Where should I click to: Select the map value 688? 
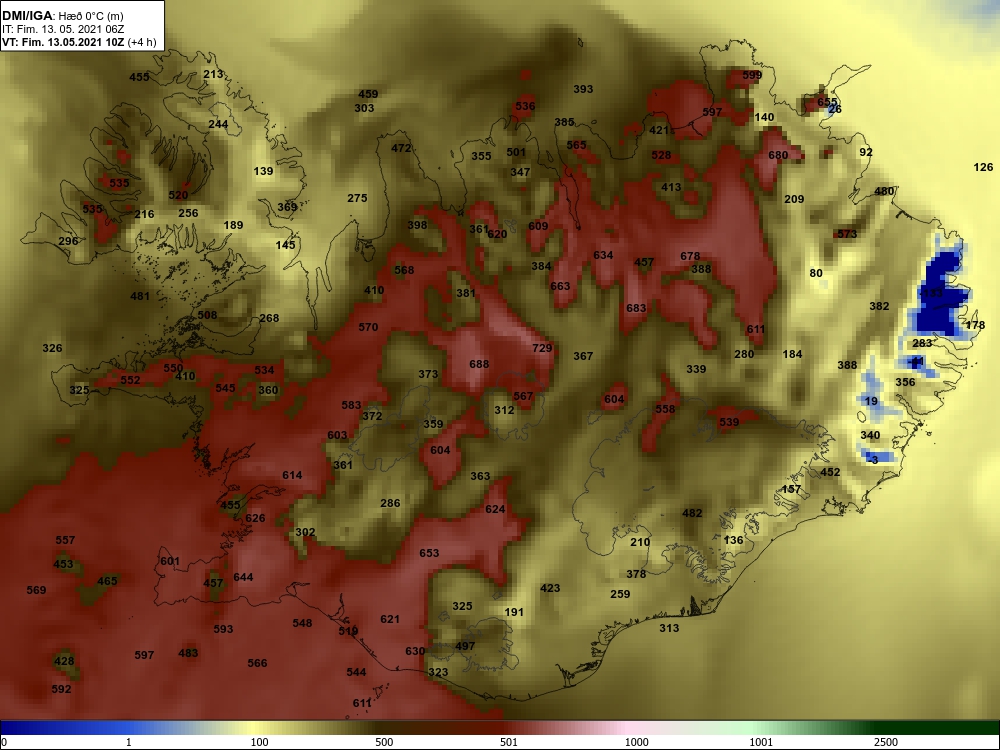point(479,364)
